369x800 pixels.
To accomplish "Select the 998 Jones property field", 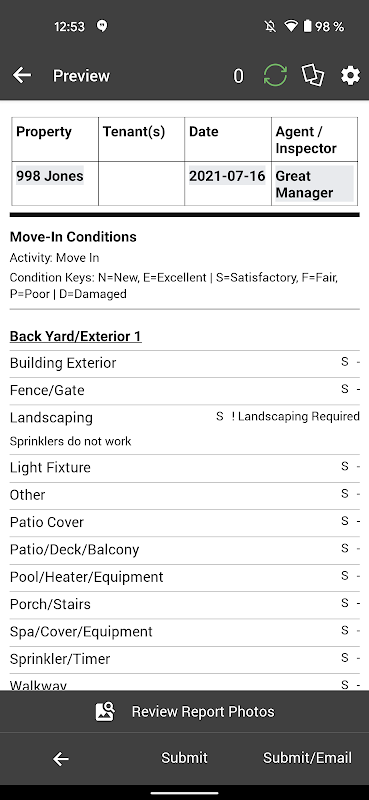I will [x=50, y=176].
